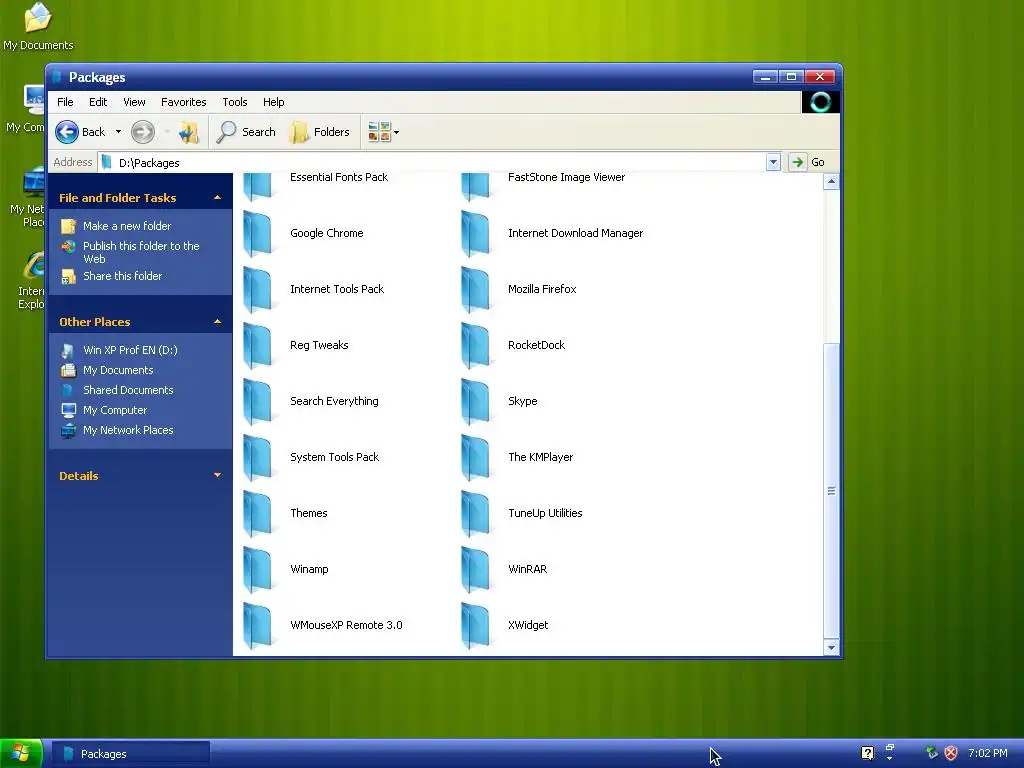Open the Help menu

tap(274, 102)
